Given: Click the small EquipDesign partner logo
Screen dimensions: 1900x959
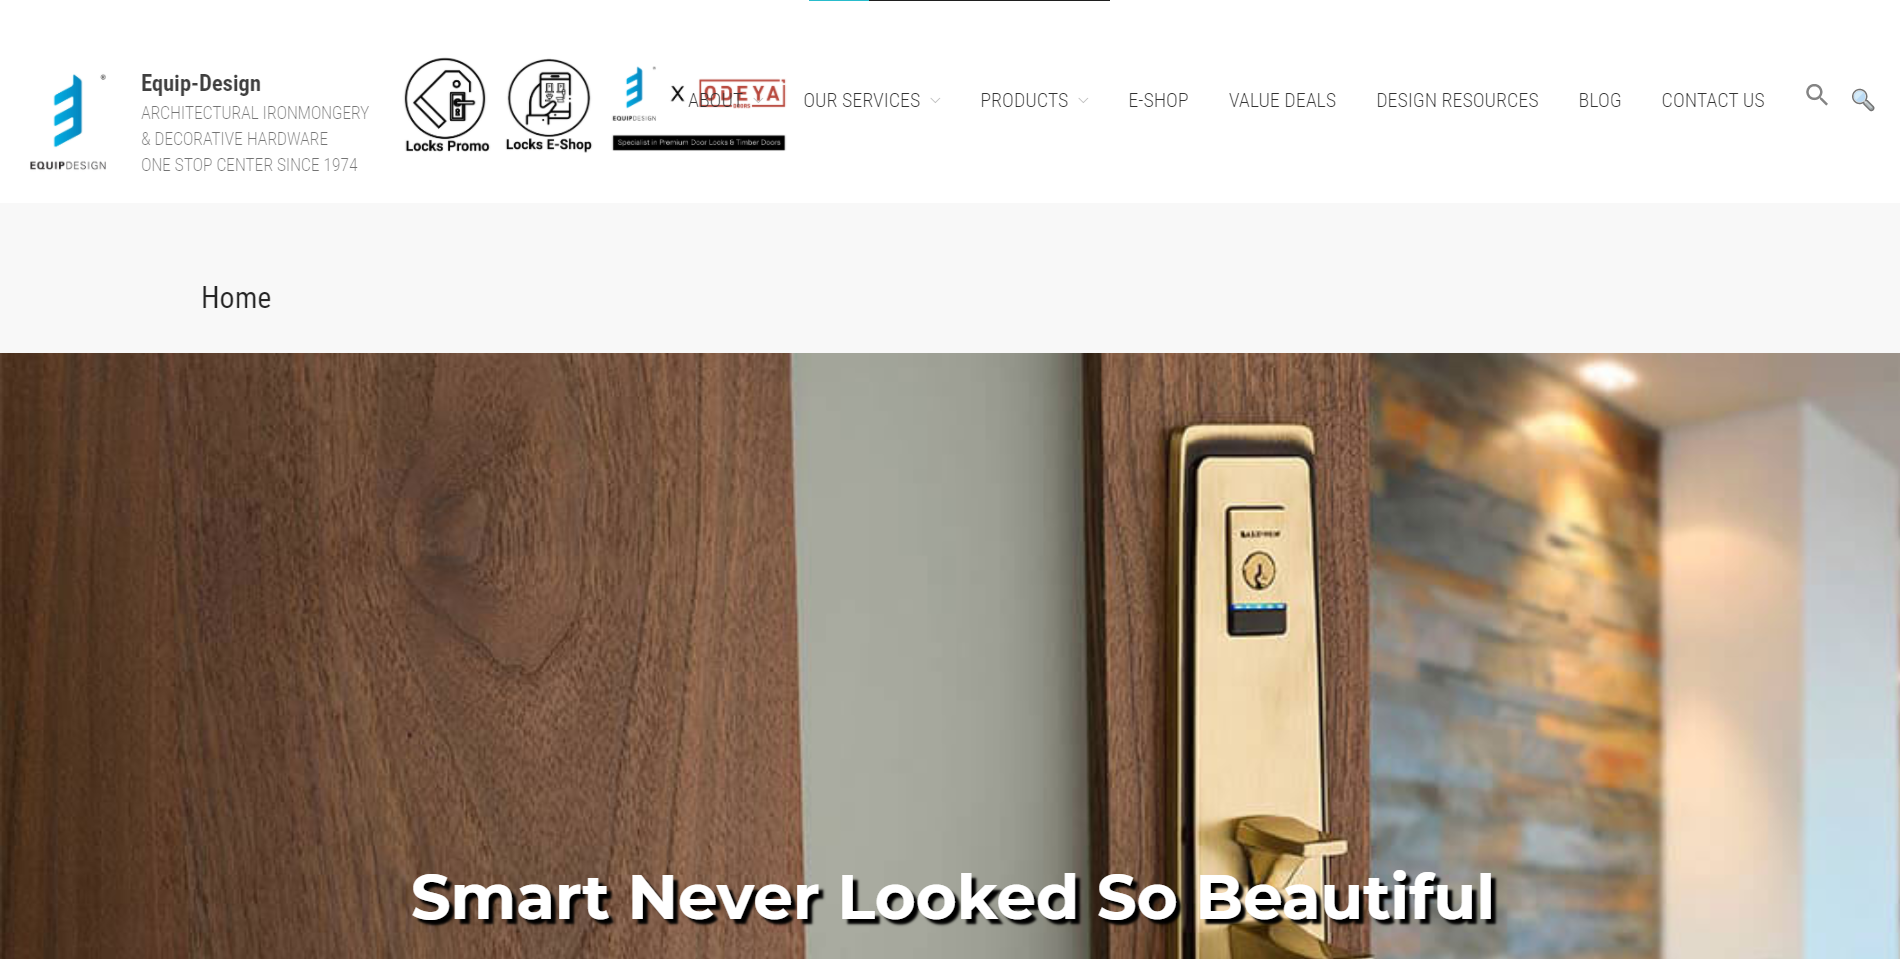Looking at the screenshot, I should click(x=635, y=94).
